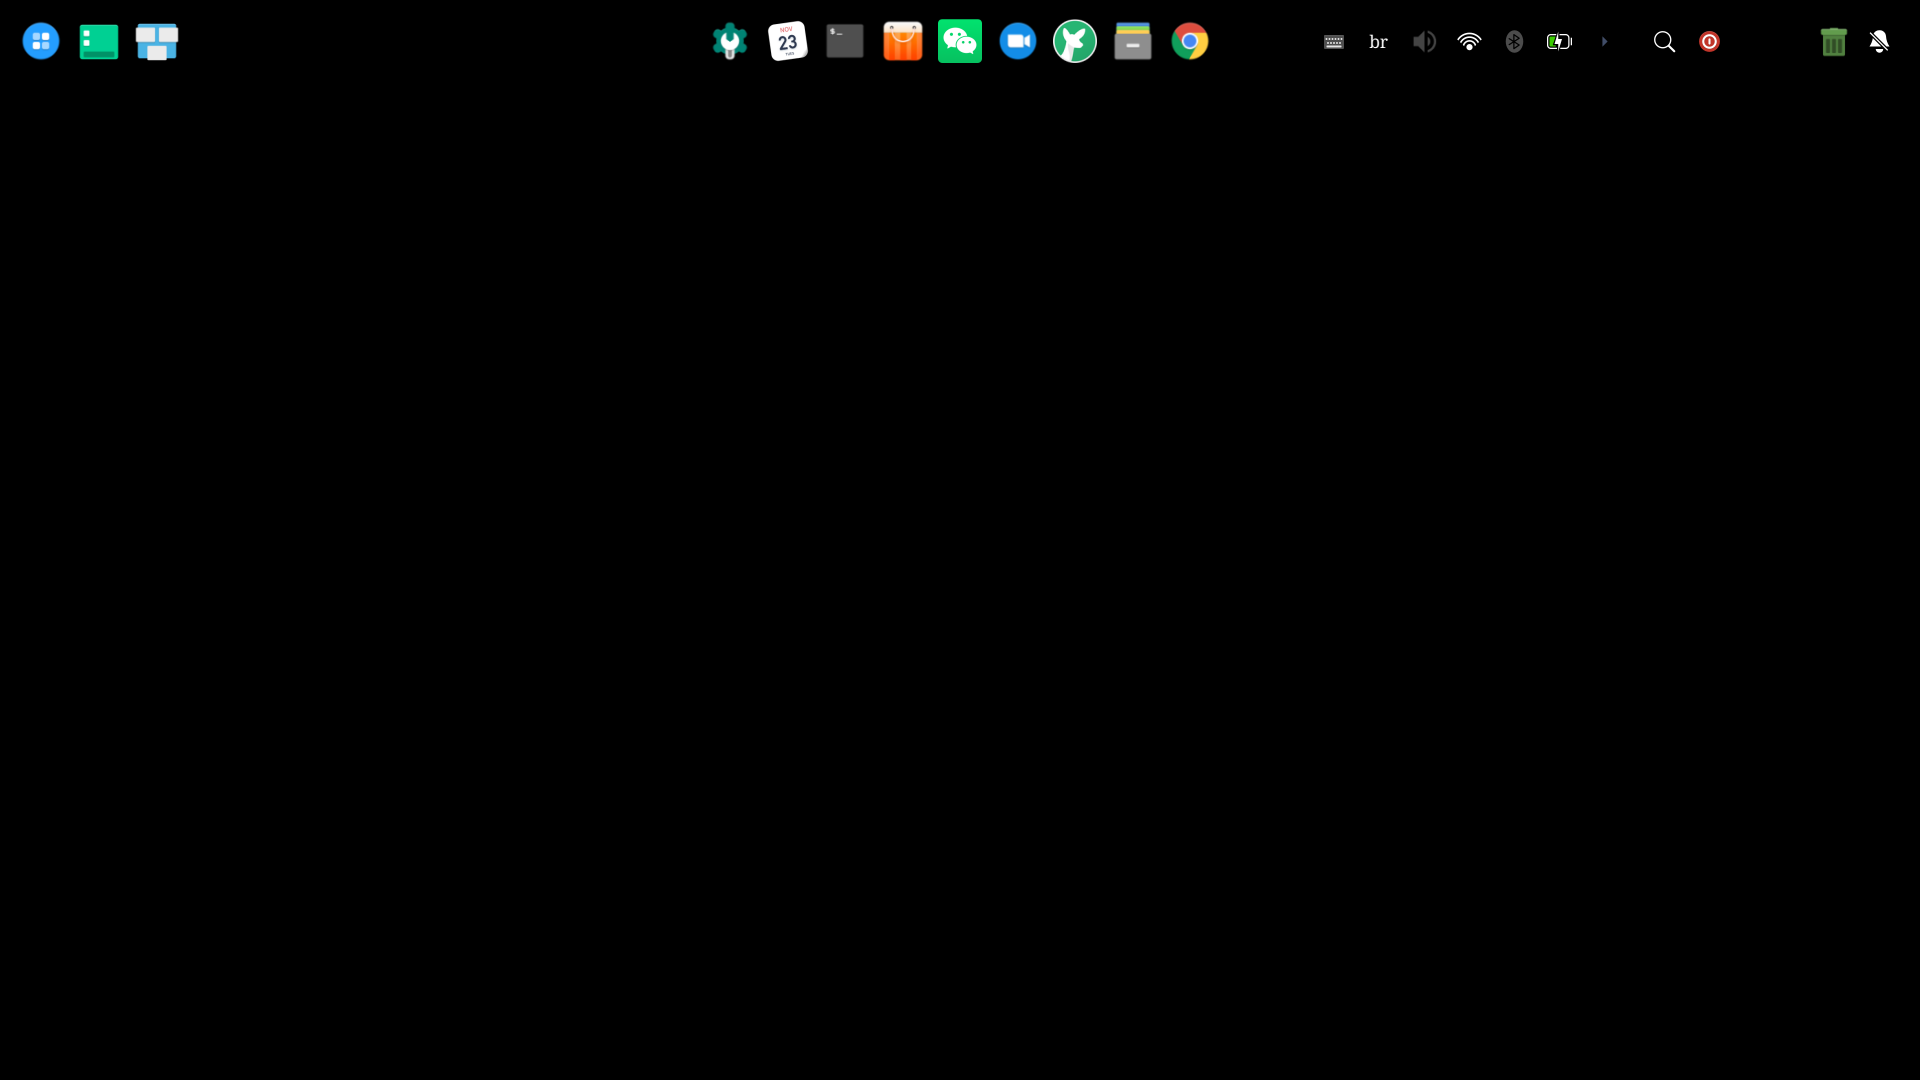Open the blue application launcher
Image resolution: width=1920 pixels, height=1080 pixels.
point(41,41)
